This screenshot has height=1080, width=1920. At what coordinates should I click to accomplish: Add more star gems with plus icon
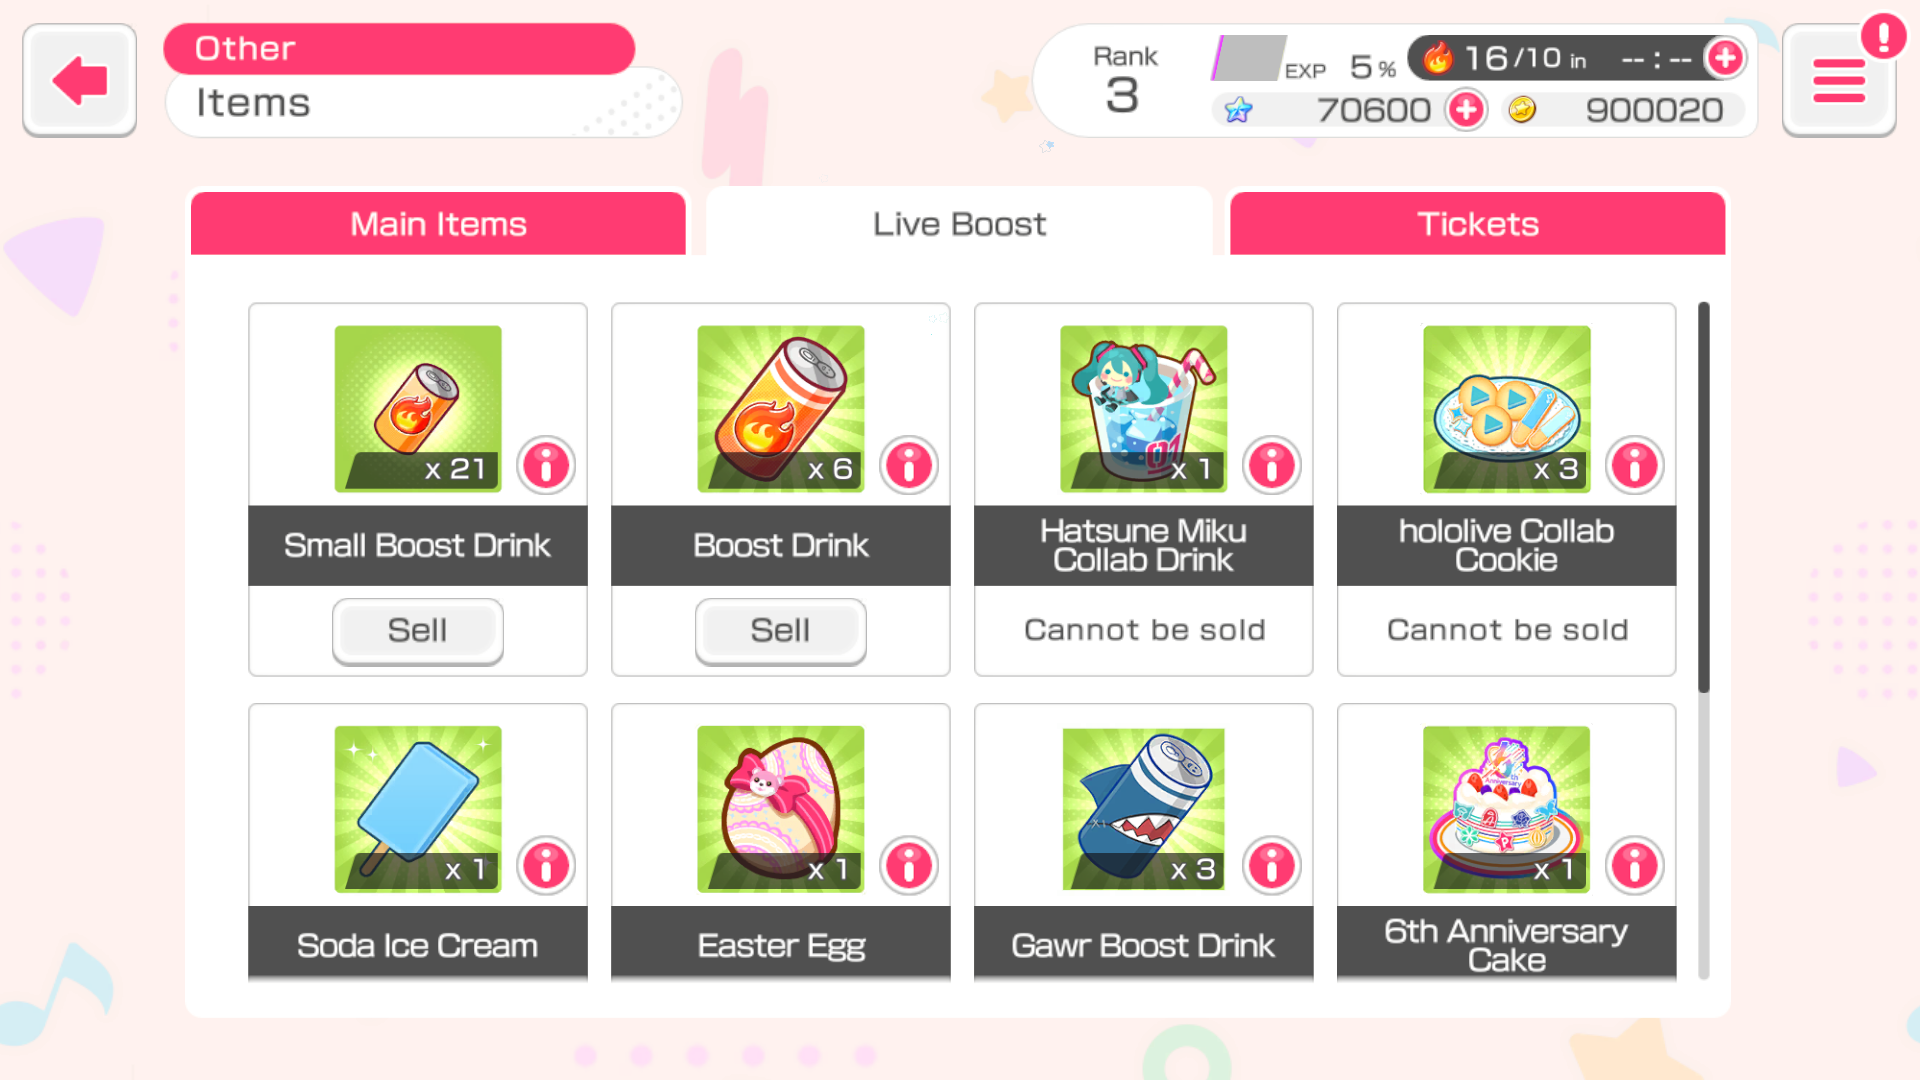[1466, 110]
